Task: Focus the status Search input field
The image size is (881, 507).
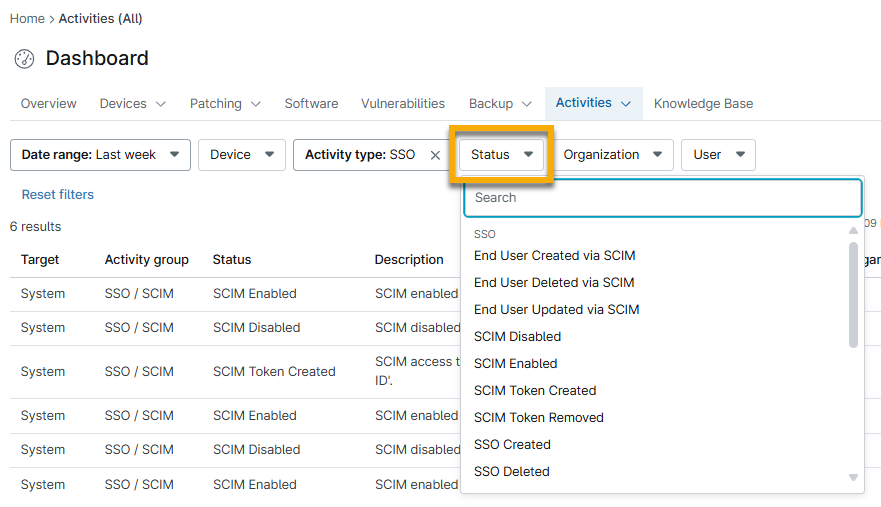Action: tap(662, 198)
